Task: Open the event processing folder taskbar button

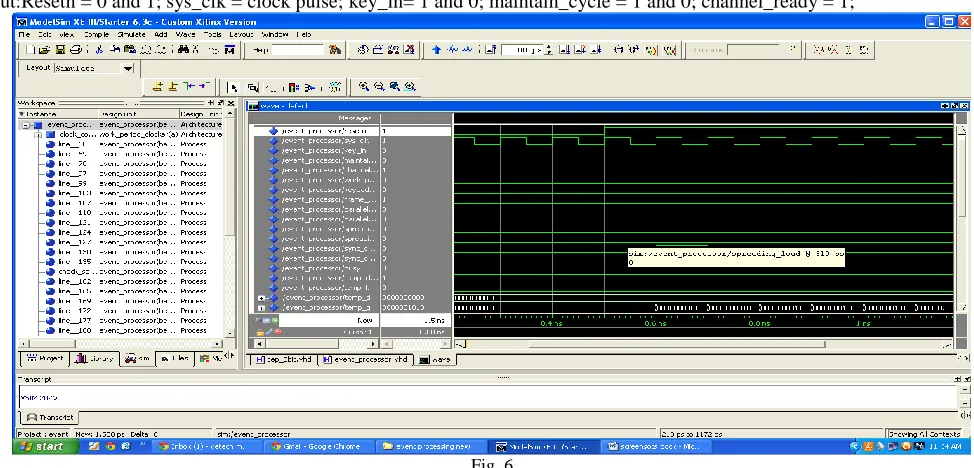Action: click(433, 446)
